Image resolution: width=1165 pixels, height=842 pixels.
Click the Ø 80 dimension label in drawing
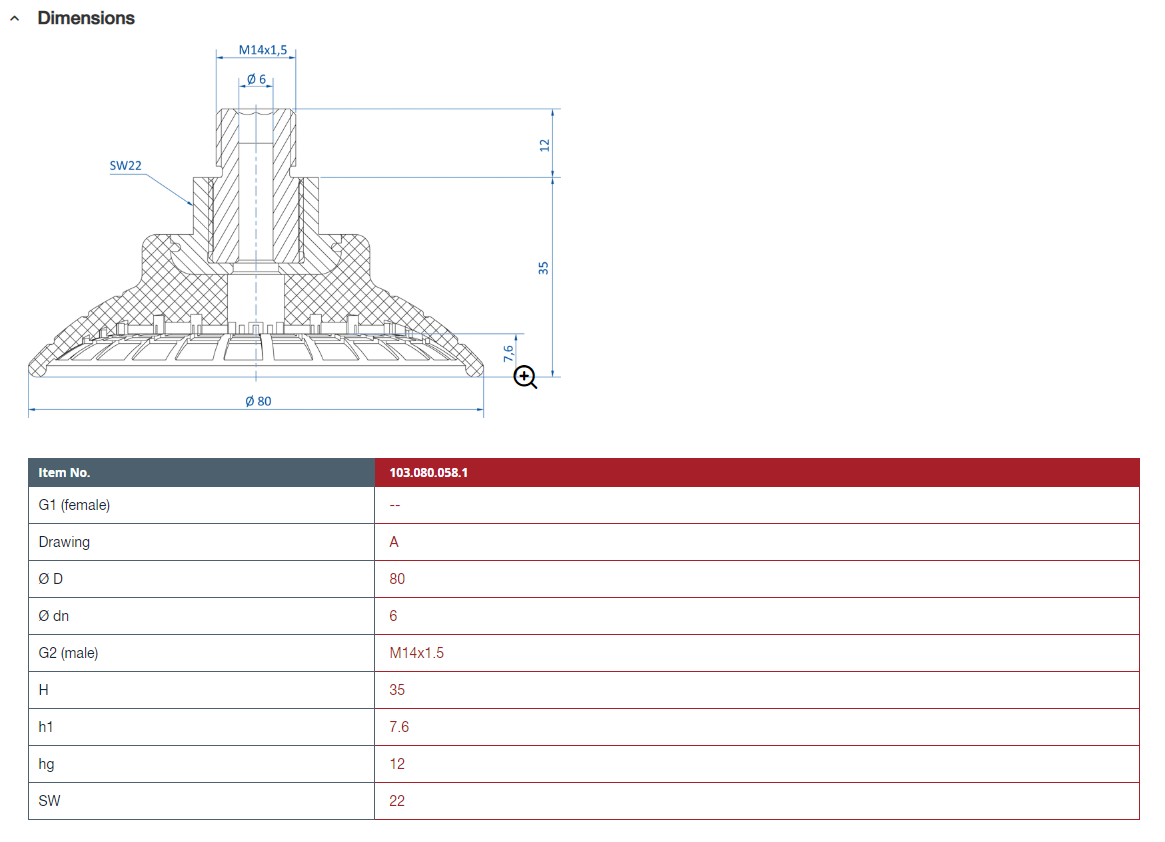coord(258,401)
